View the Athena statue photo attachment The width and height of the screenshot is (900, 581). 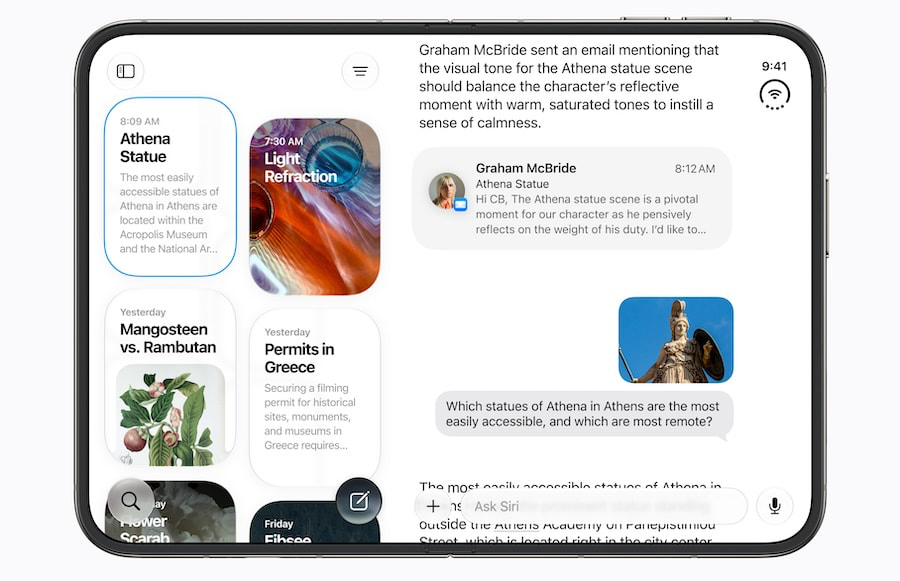[x=676, y=340]
